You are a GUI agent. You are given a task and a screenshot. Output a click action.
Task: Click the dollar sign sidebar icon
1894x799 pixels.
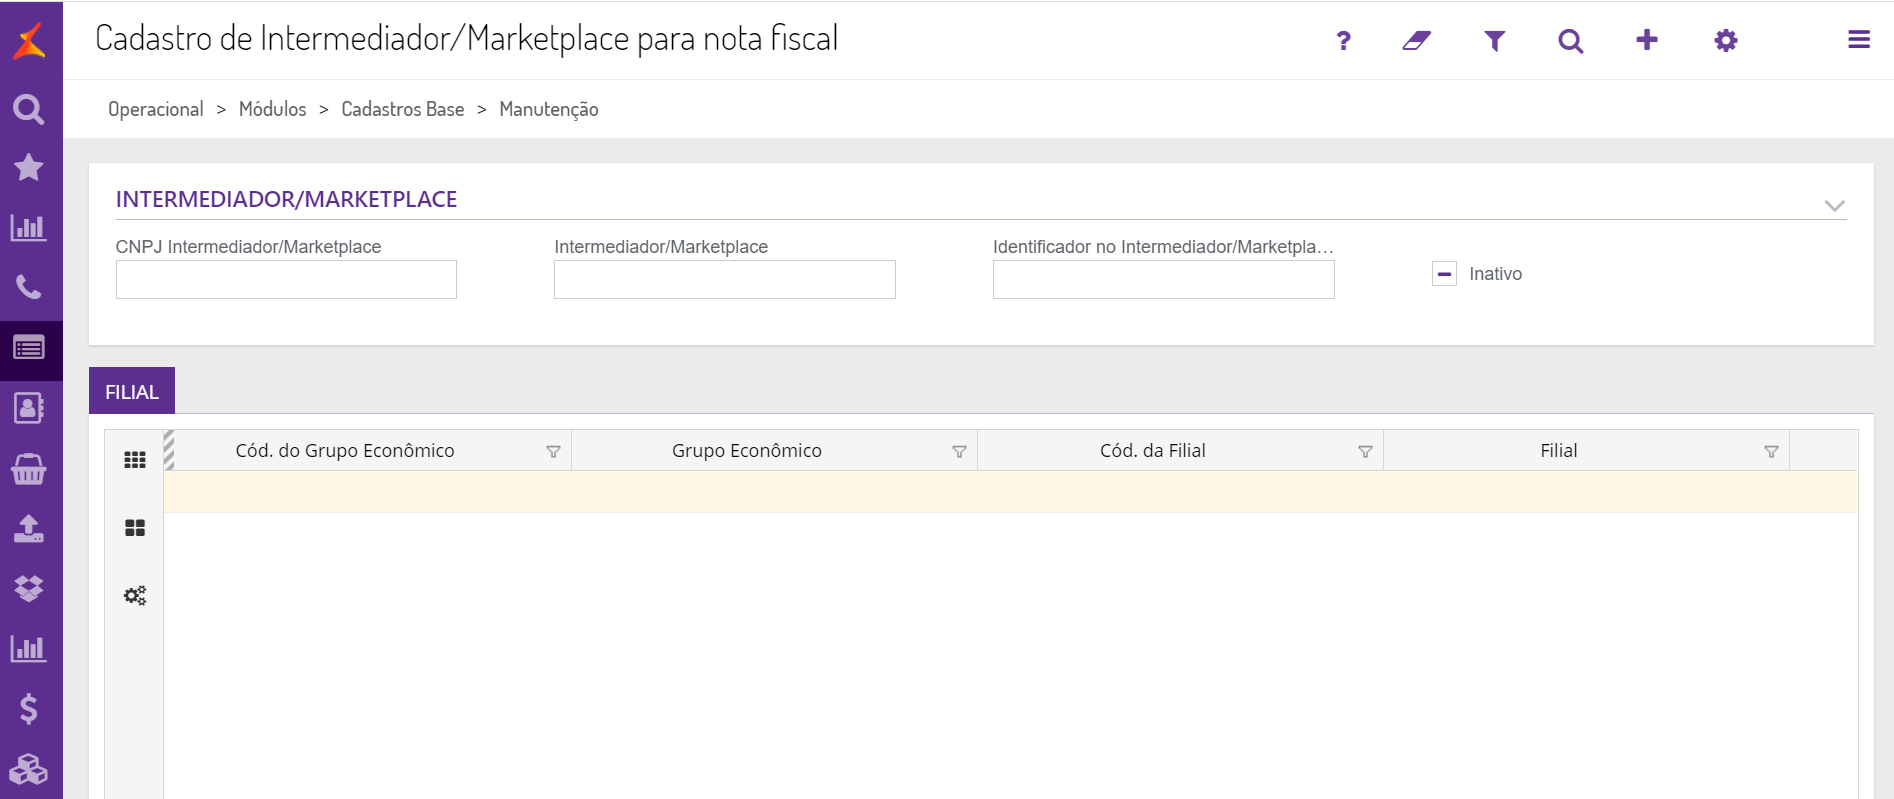point(29,709)
